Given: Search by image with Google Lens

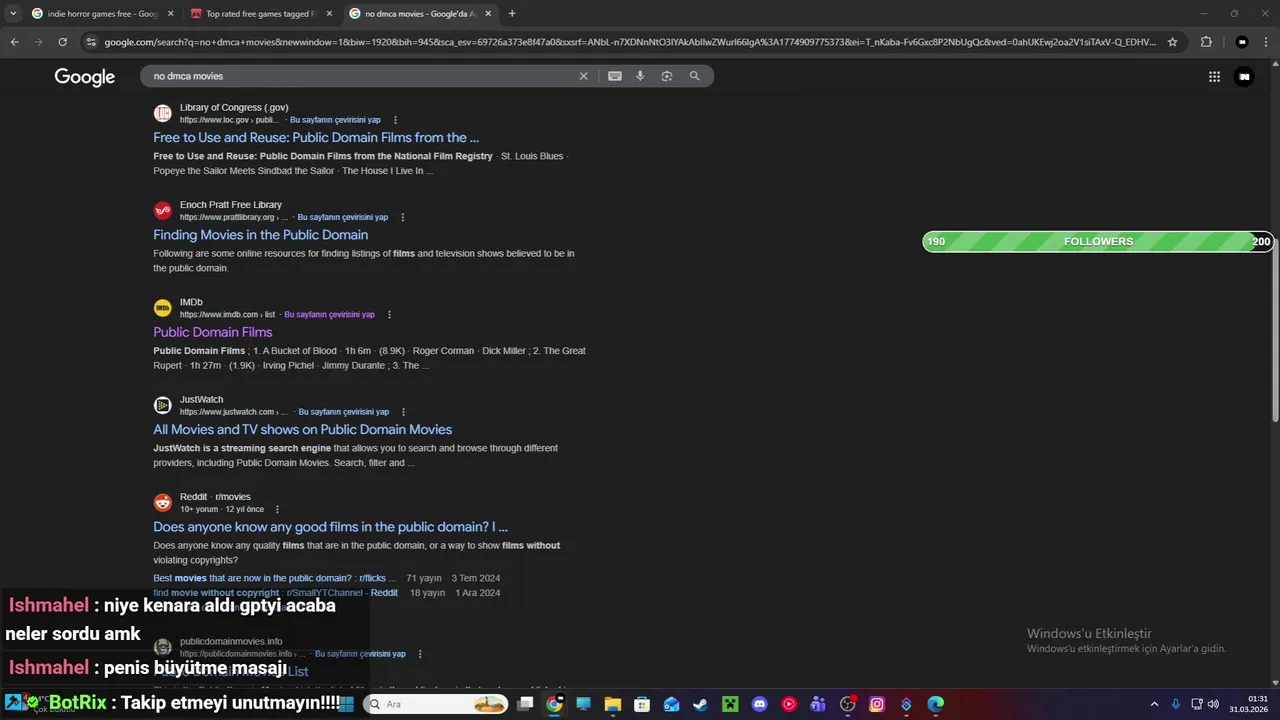Looking at the screenshot, I should point(667,76).
